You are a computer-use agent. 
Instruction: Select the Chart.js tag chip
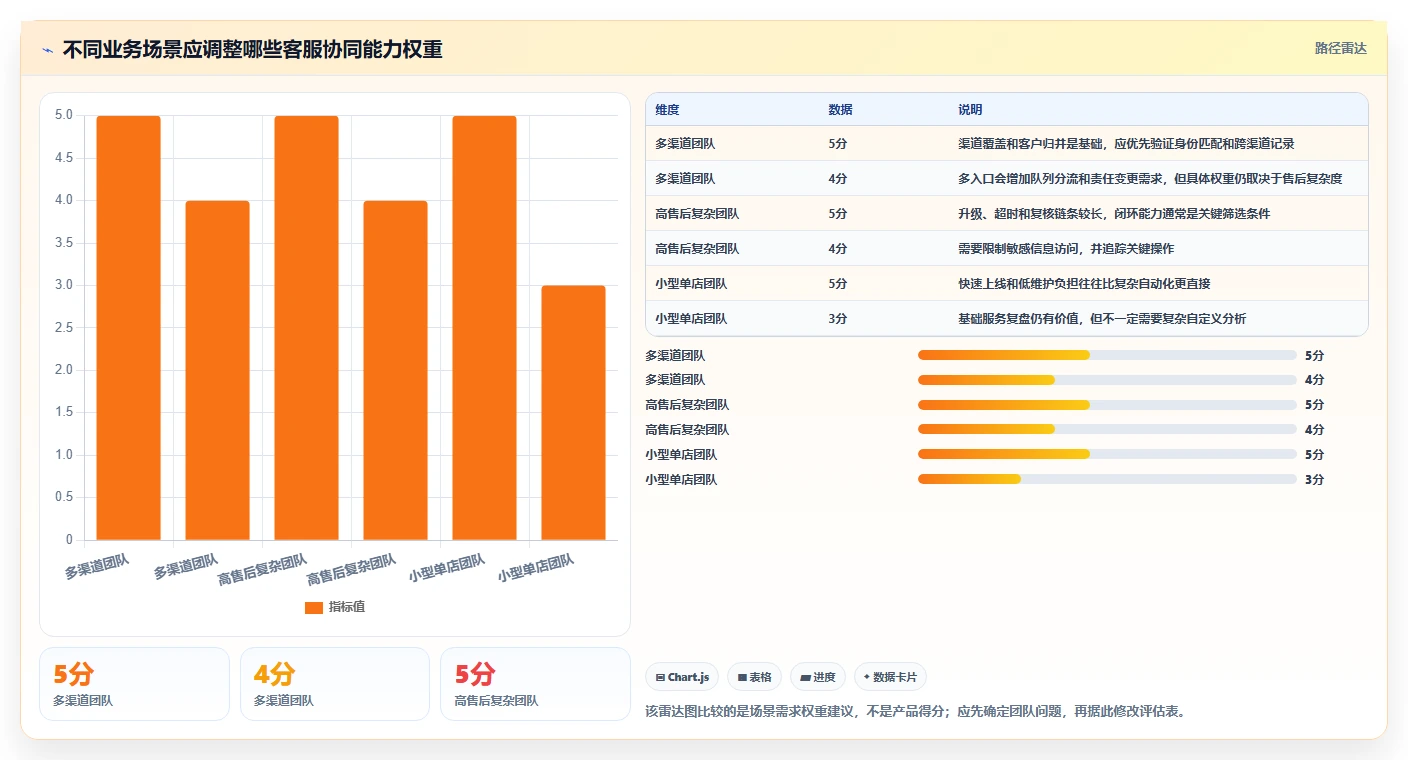point(682,677)
